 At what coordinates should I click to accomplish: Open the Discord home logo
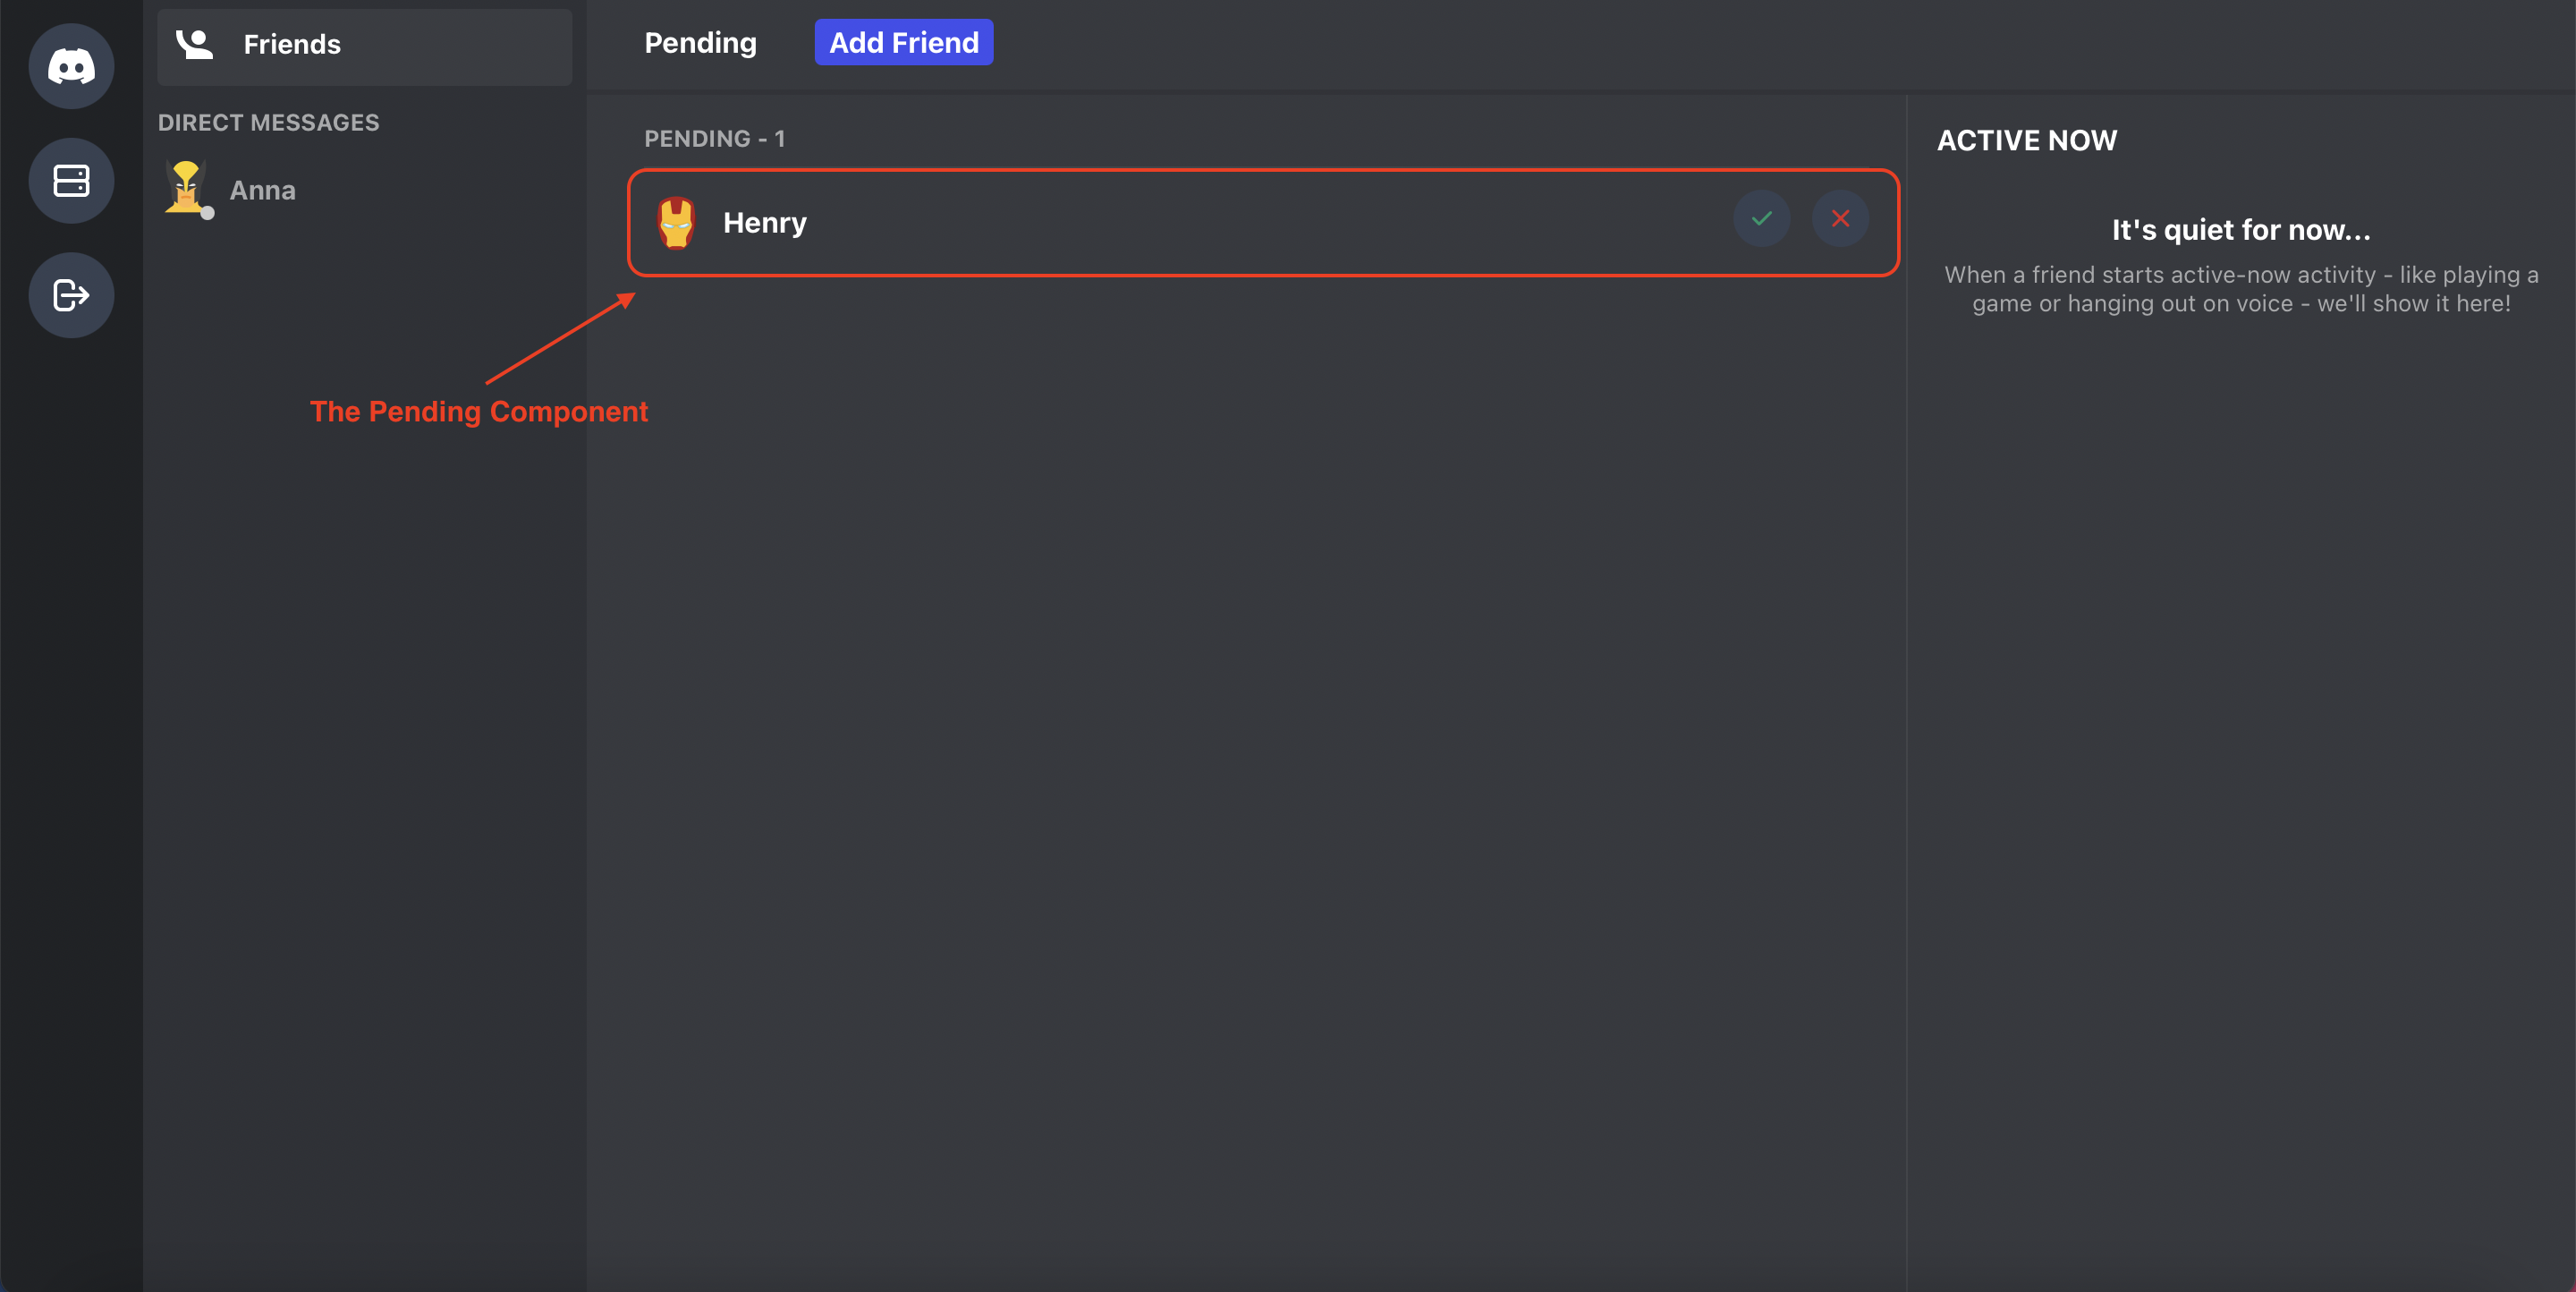tap(71, 66)
